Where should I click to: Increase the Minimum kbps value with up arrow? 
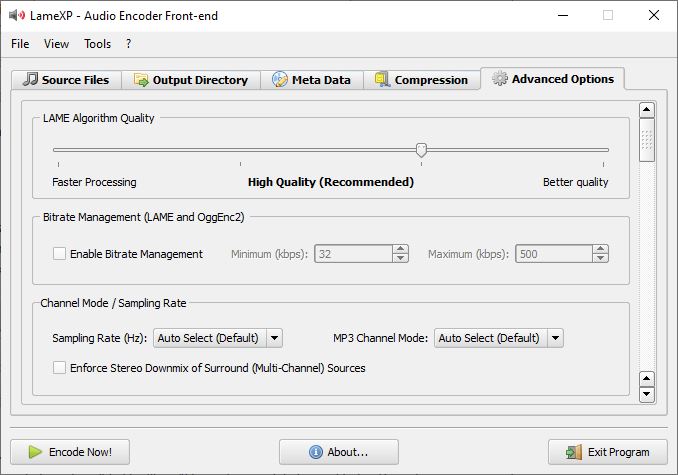400,249
